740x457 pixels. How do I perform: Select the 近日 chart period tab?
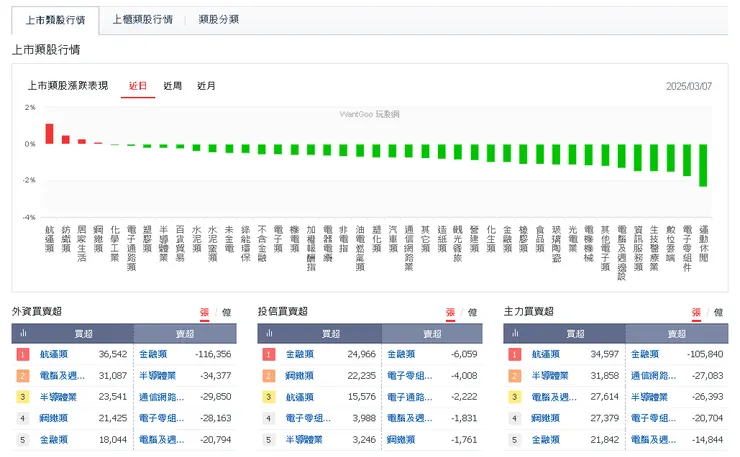(138, 86)
